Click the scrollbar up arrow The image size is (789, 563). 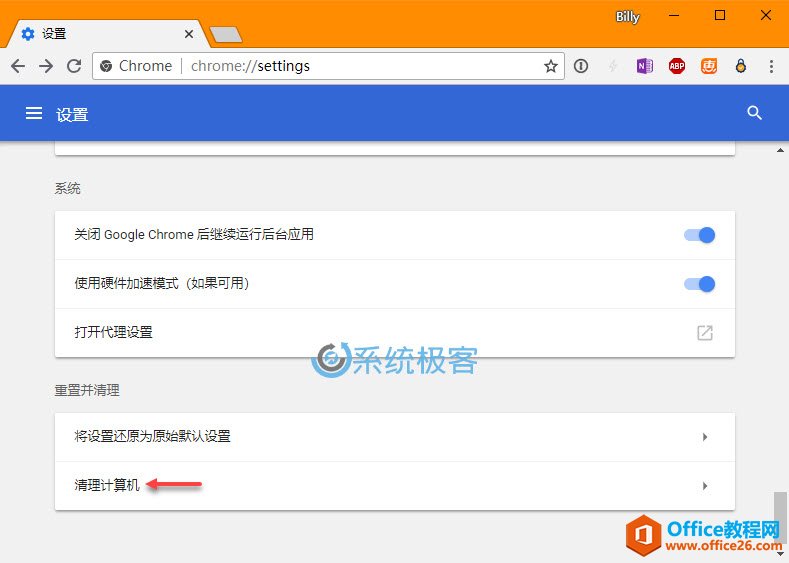coord(780,150)
